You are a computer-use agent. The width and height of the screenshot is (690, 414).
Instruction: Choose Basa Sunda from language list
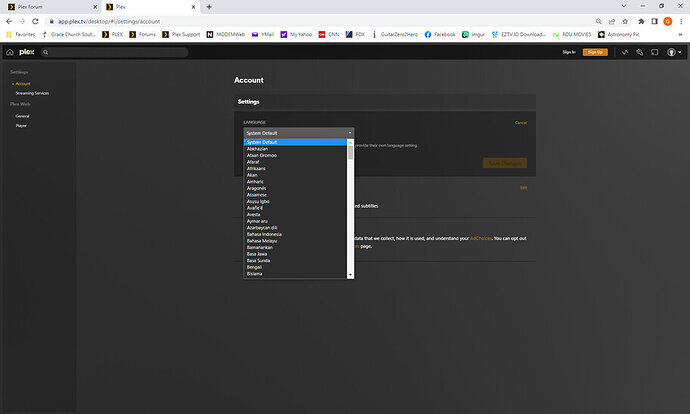[295, 260]
